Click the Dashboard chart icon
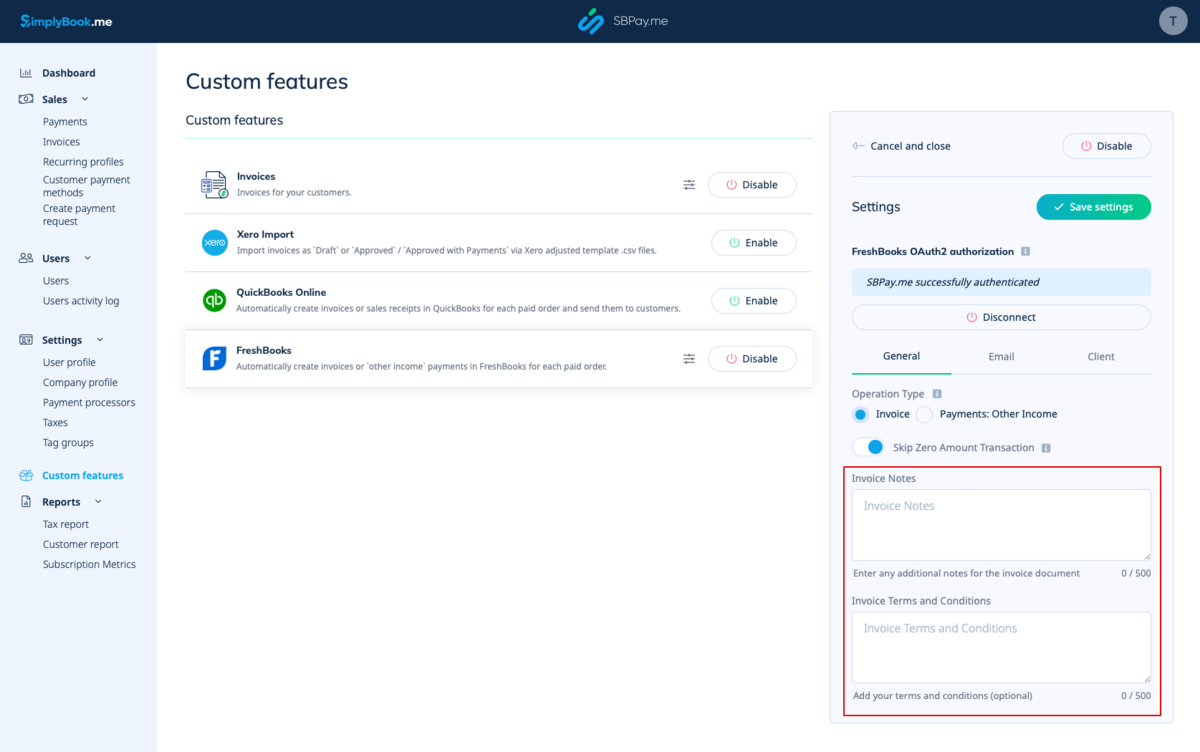The width and height of the screenshot is (1200, 752). (26, 73)
